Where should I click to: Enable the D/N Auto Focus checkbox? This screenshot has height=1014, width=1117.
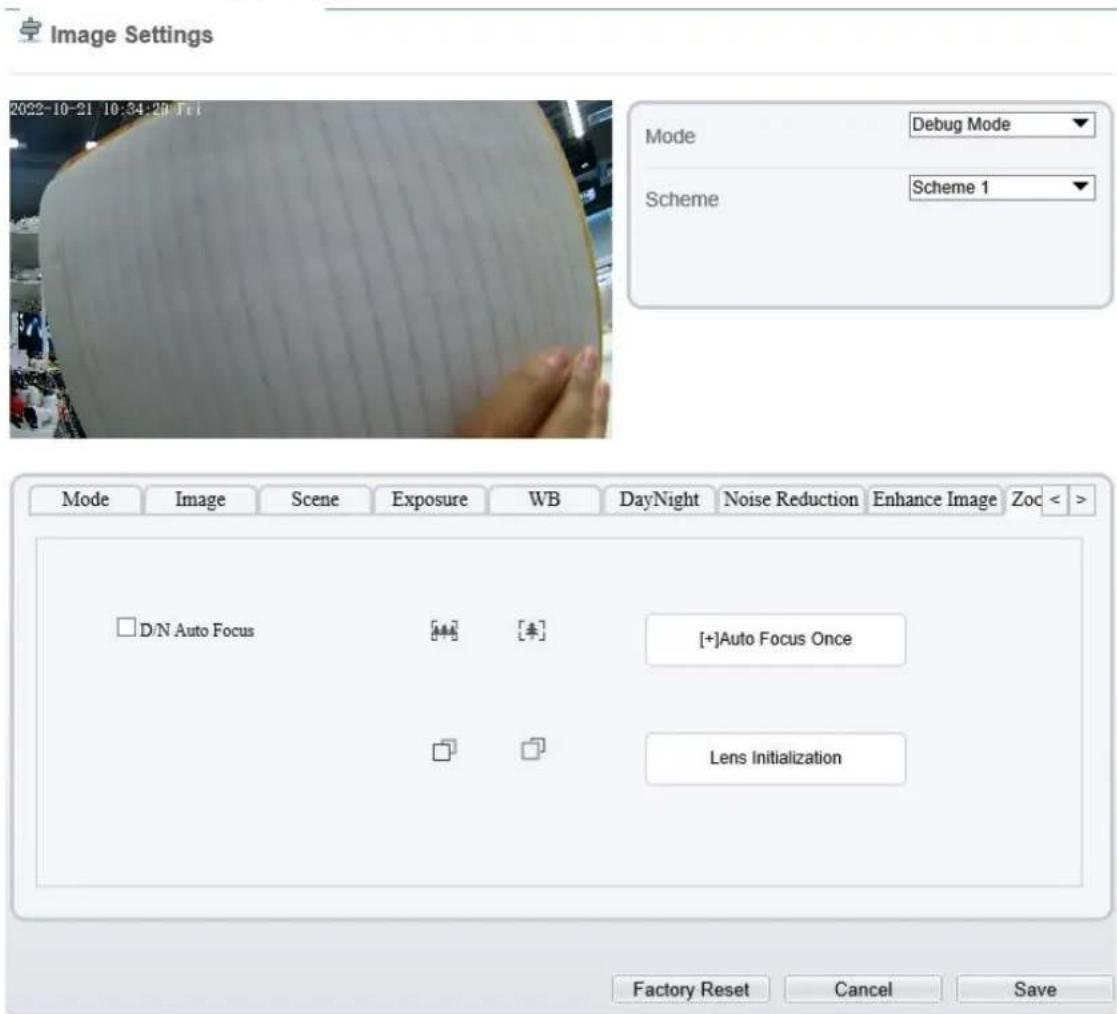pos(126,627)
